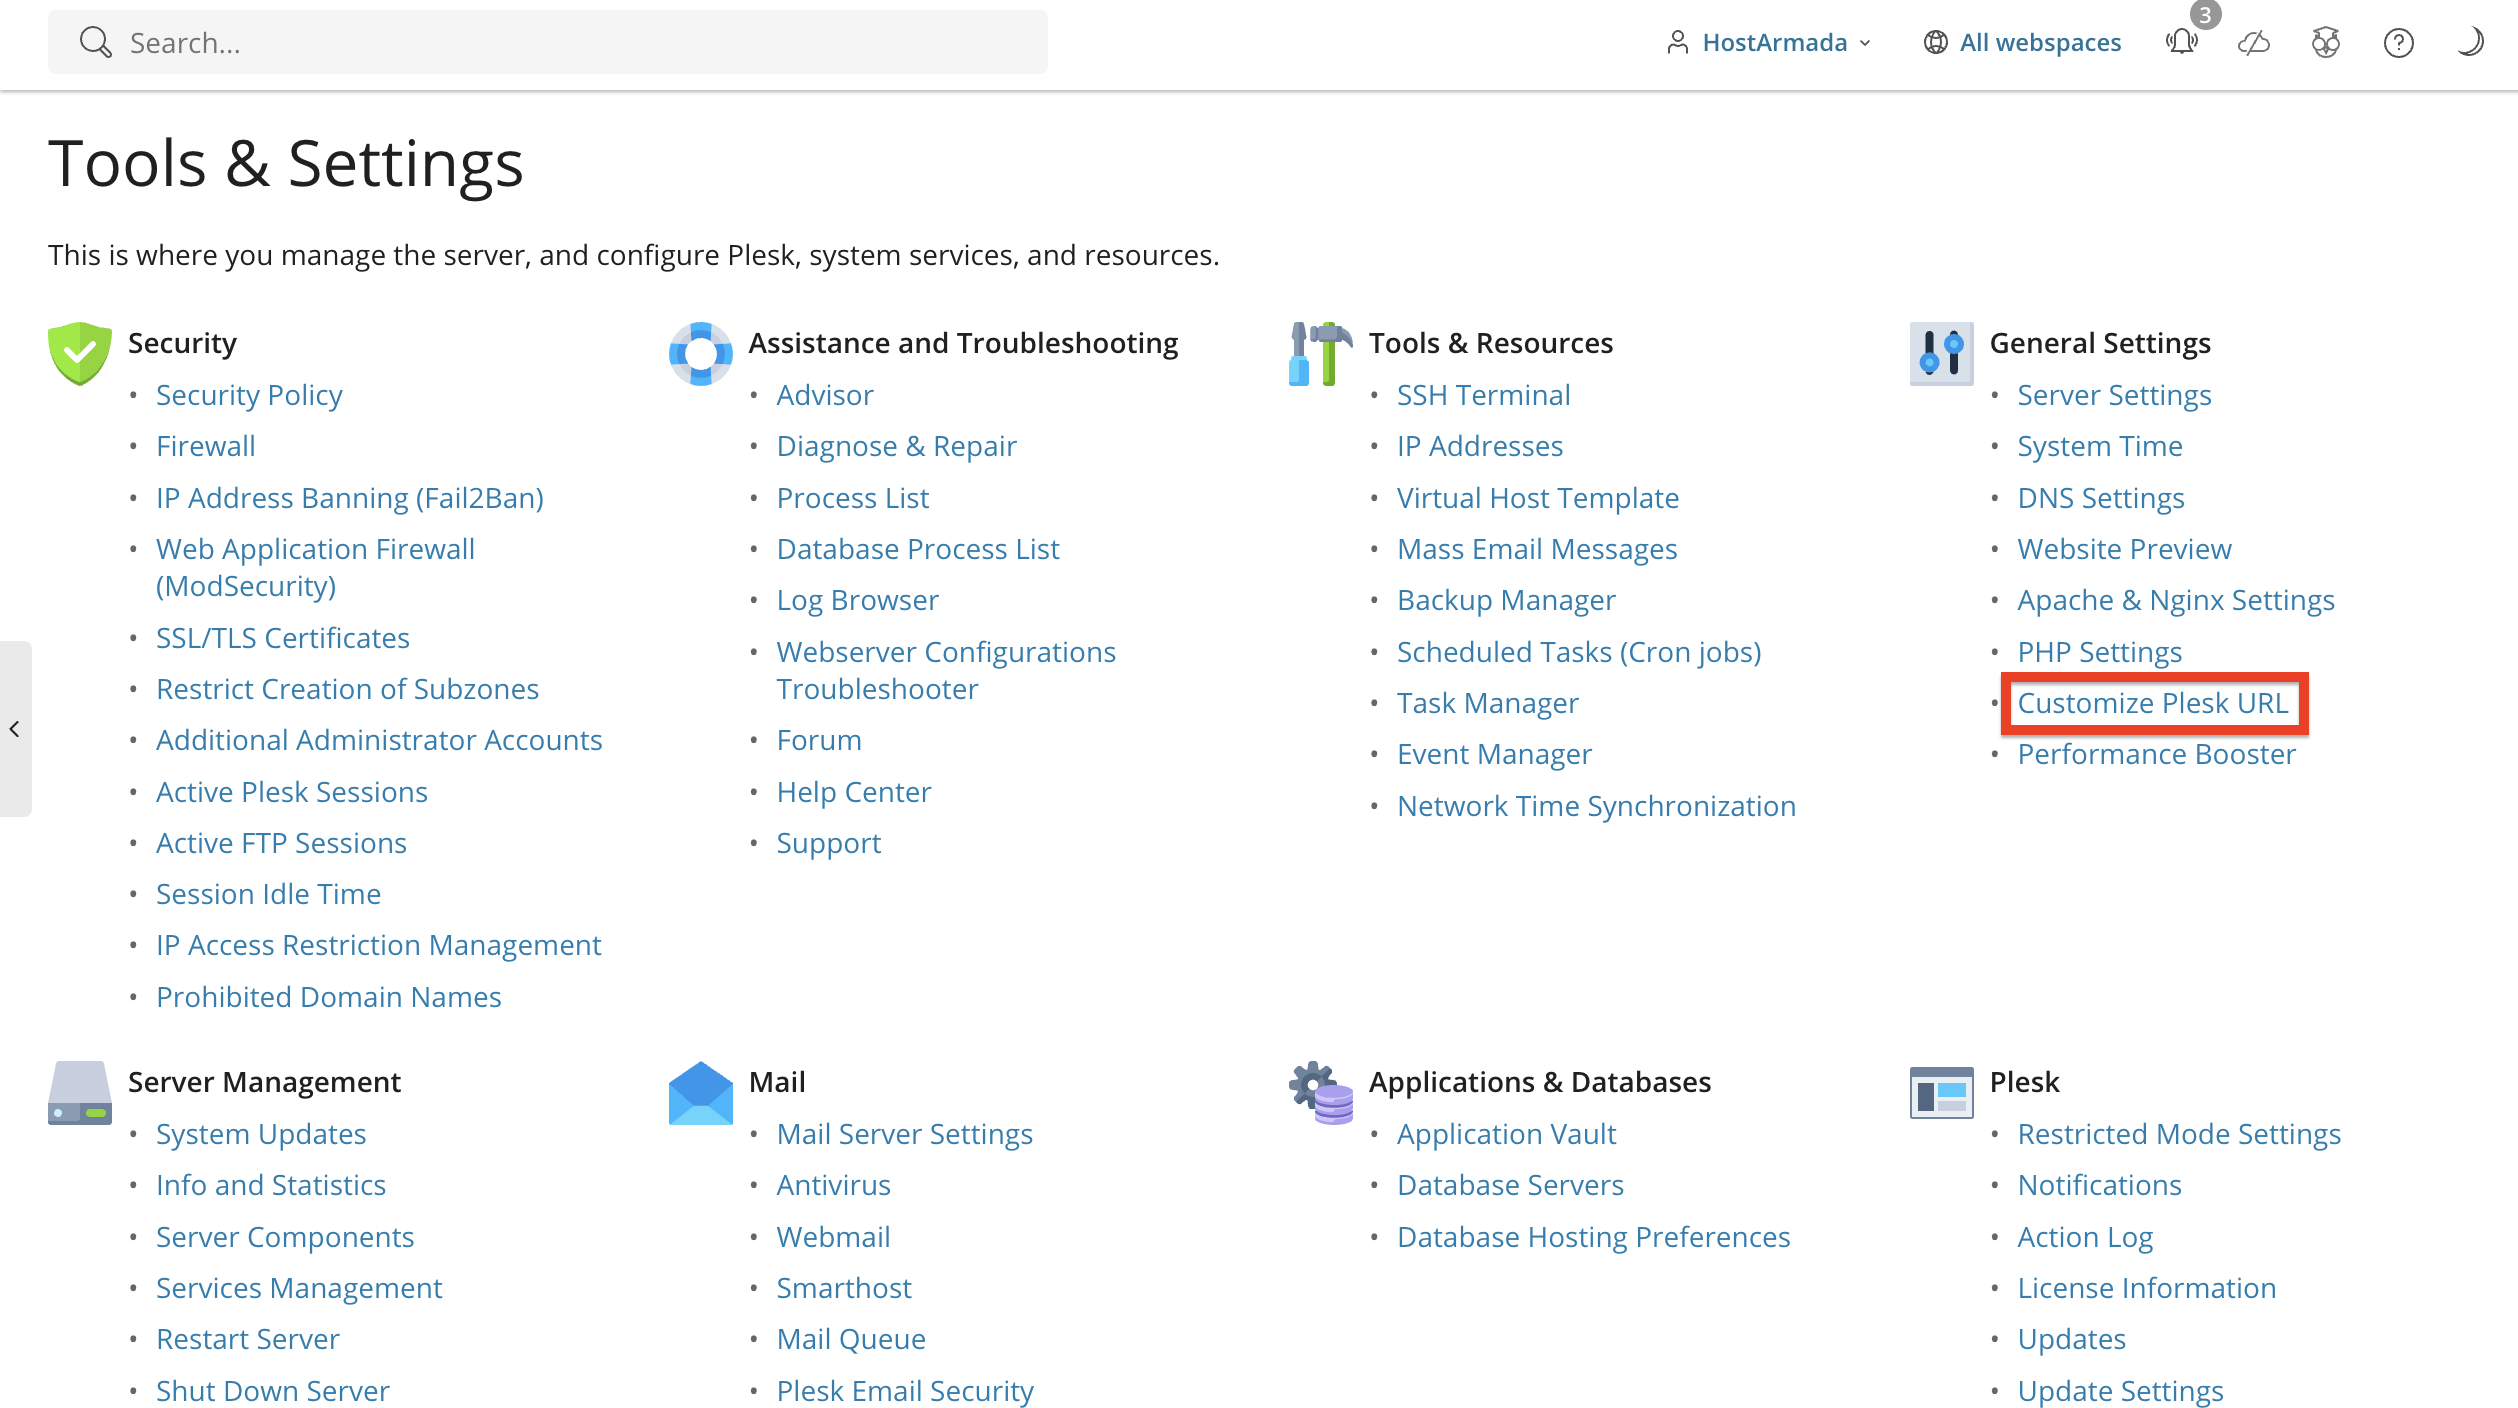Click the Security shield icon
Image resolution: width=2518 pixels, height=1408 pixels.
tap(80, 353)
